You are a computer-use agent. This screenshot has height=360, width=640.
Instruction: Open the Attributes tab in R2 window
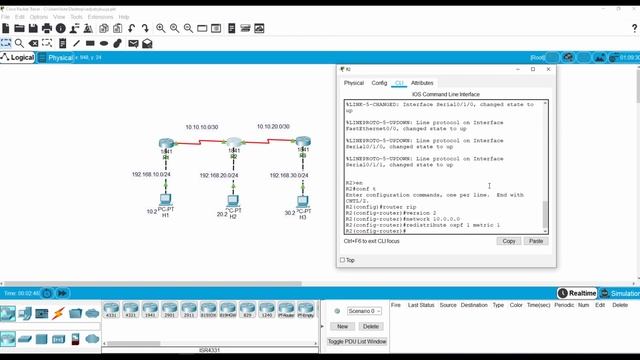point(422,83)
